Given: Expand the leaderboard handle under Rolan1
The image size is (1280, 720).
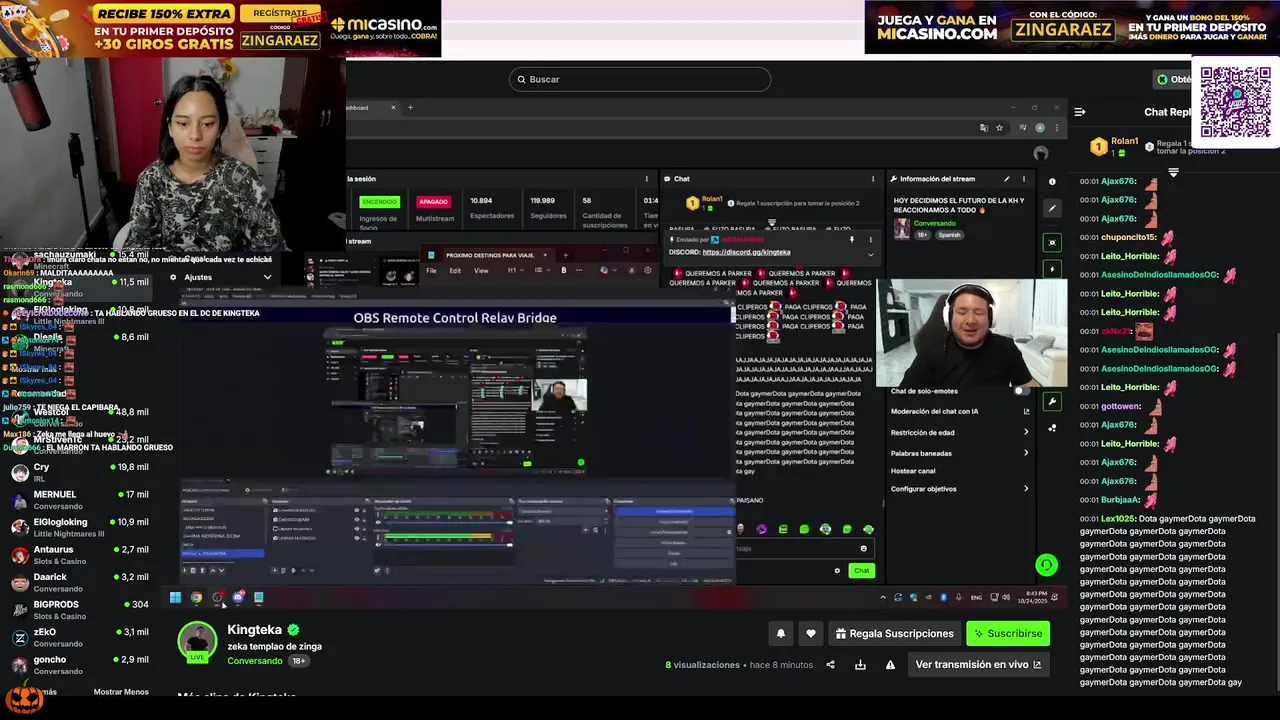Looking at the screenshot, I should pyautogui.click(x=1173, y=172).
